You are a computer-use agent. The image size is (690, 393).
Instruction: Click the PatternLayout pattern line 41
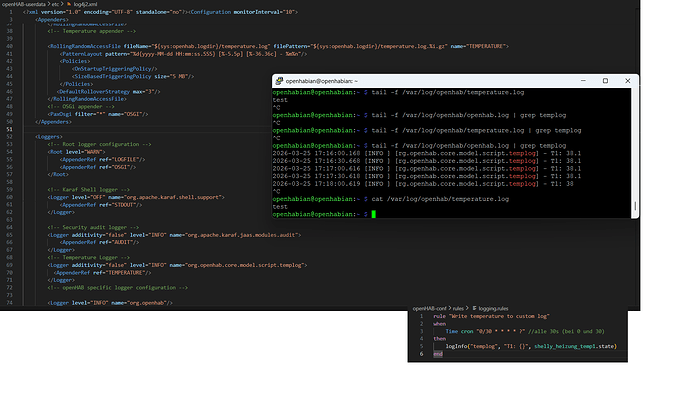point(184,54)
